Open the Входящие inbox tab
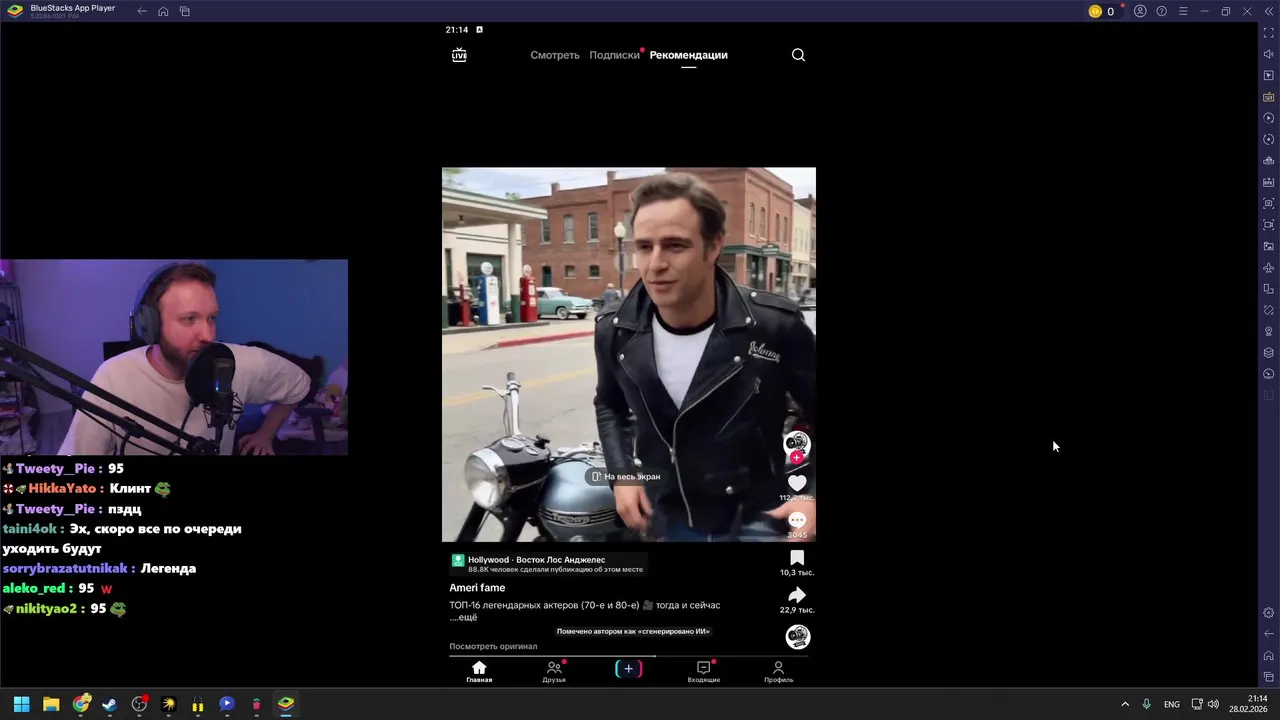 coord(704,672)
